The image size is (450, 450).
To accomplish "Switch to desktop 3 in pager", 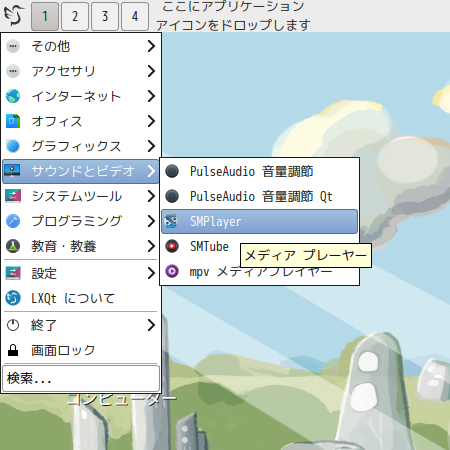I will (105, 16).
